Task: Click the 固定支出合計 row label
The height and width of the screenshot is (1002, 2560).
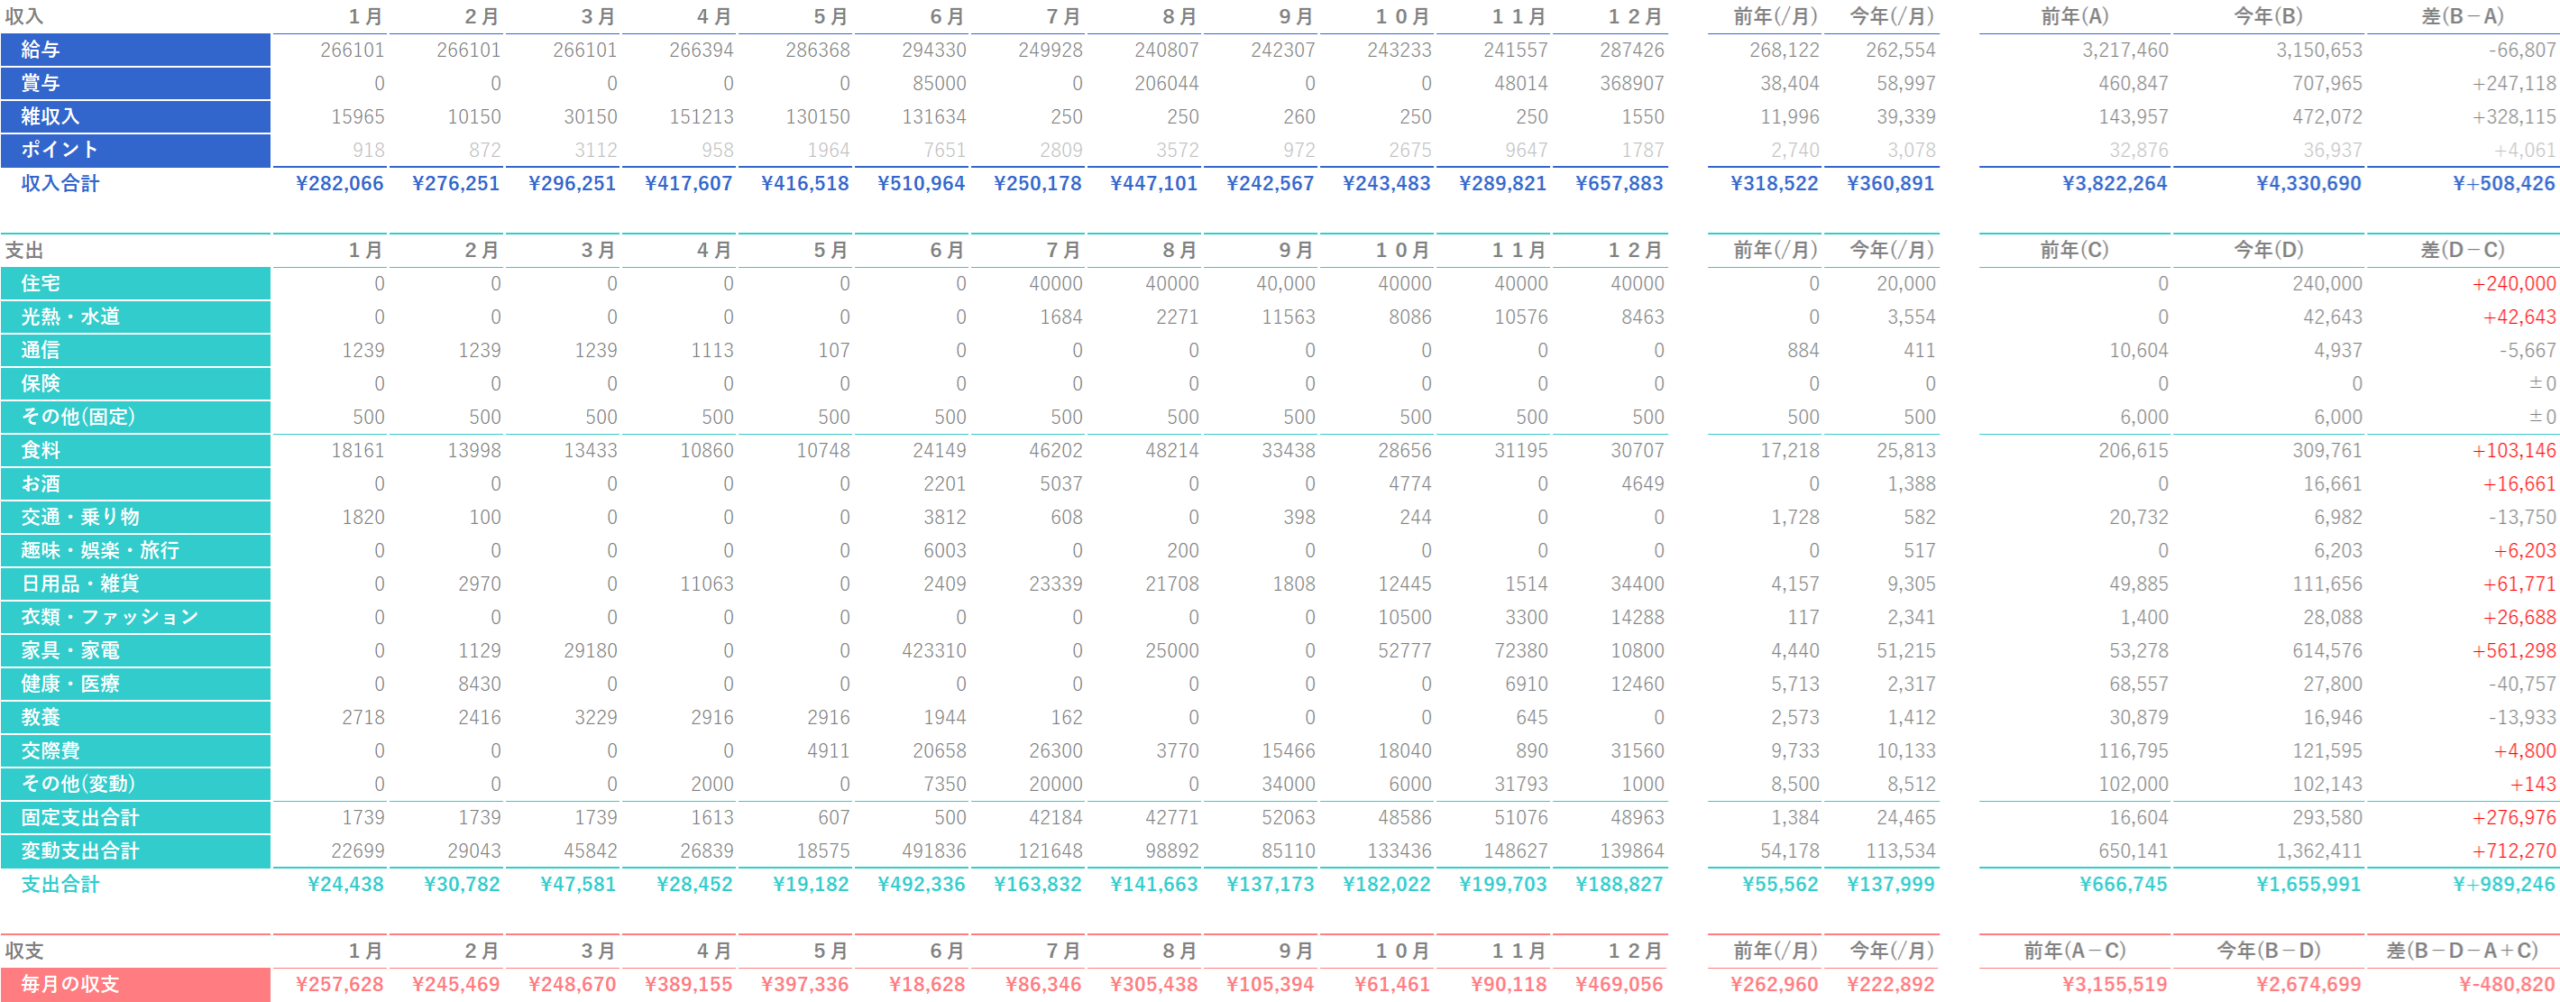Action: [x=135, y=818]
